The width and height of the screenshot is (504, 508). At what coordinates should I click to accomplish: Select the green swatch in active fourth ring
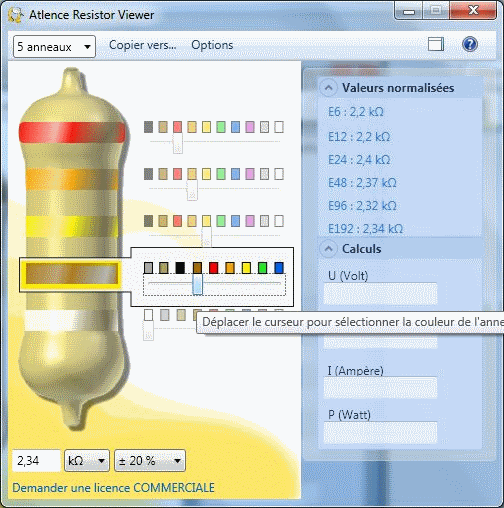tap(262, 268)
